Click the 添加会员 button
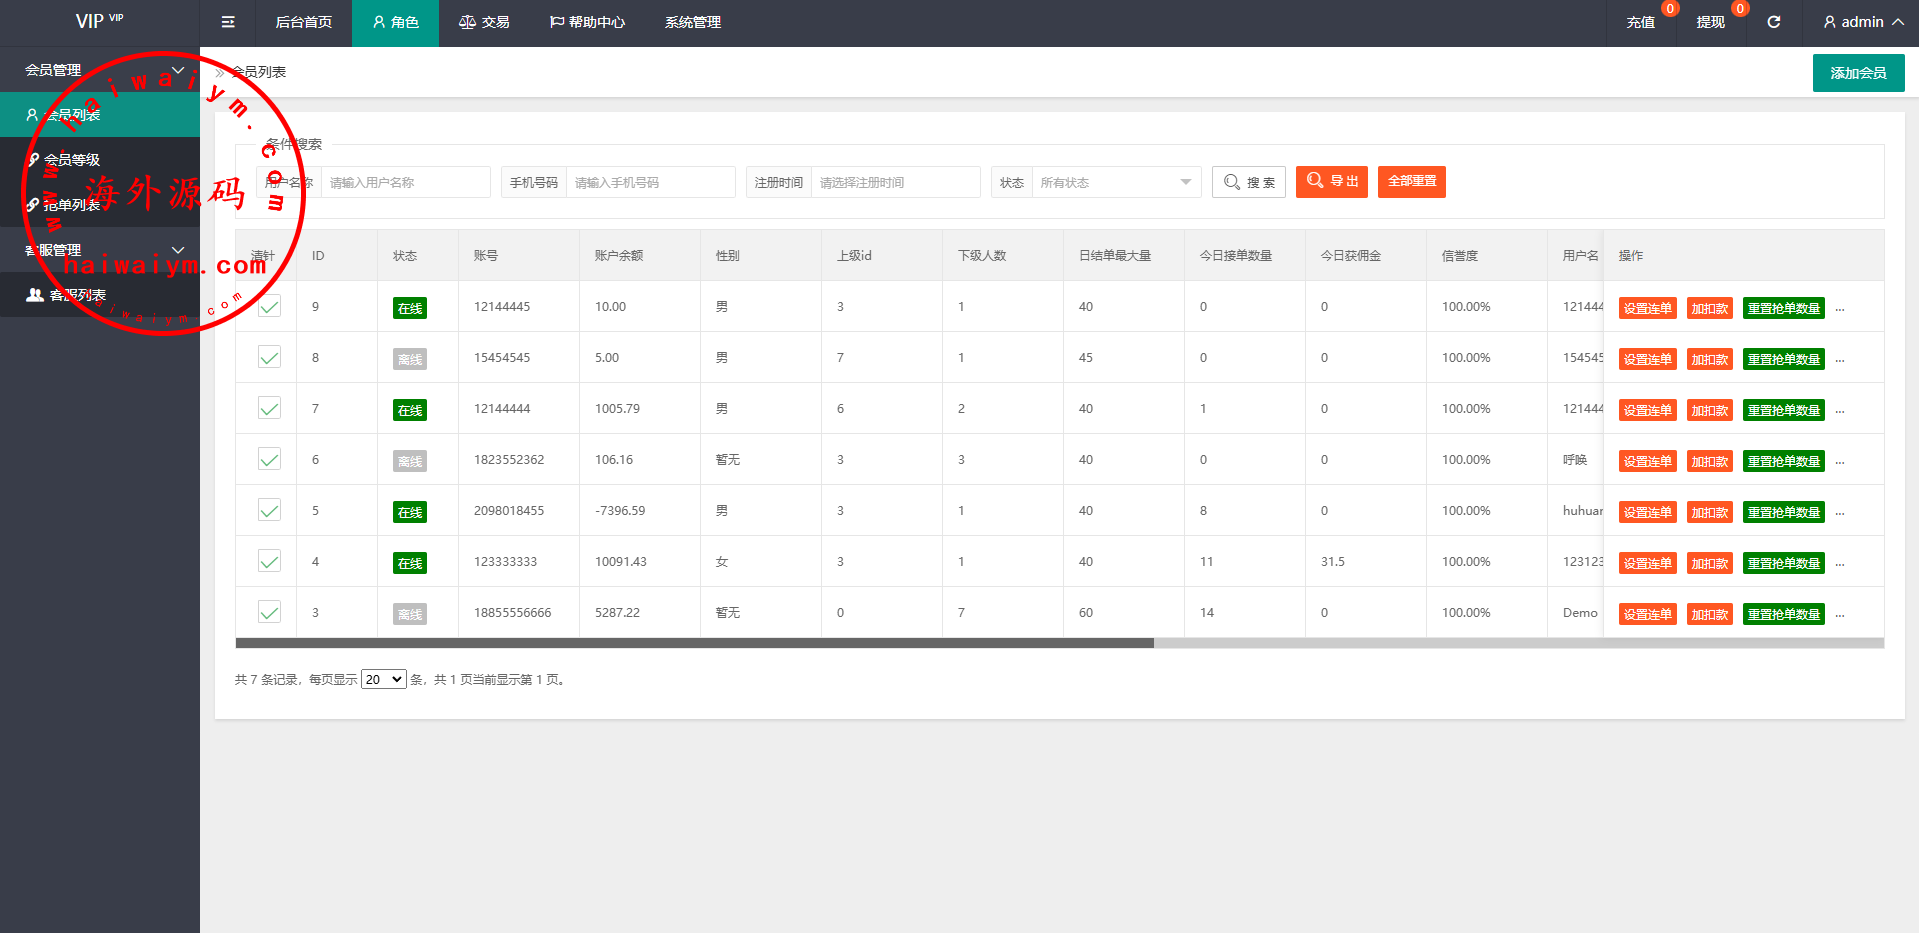 [1858, 73]
